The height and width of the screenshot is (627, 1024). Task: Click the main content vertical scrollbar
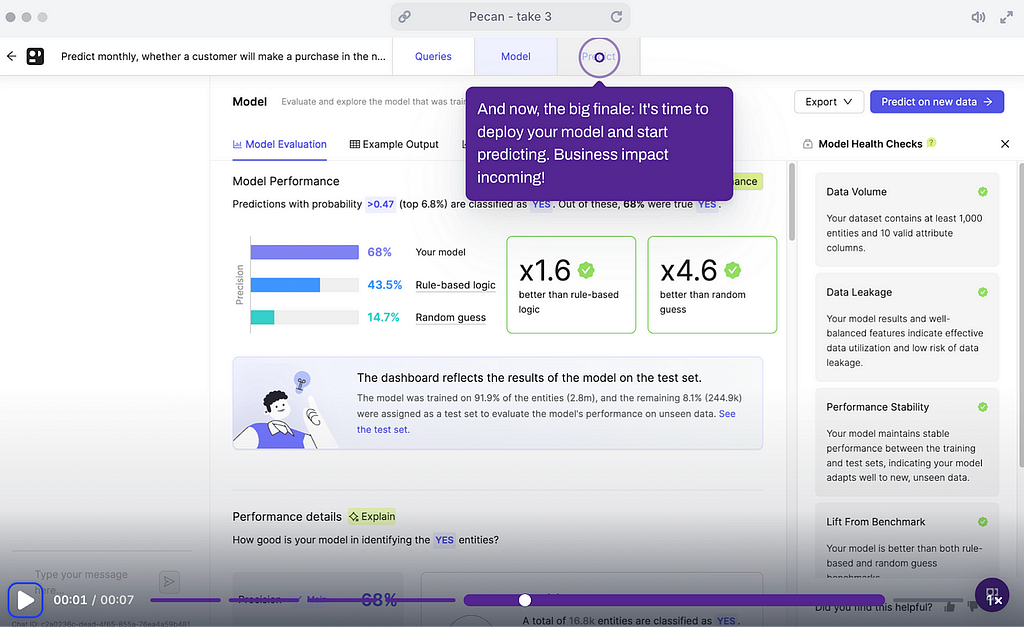(x=792, y=201)
